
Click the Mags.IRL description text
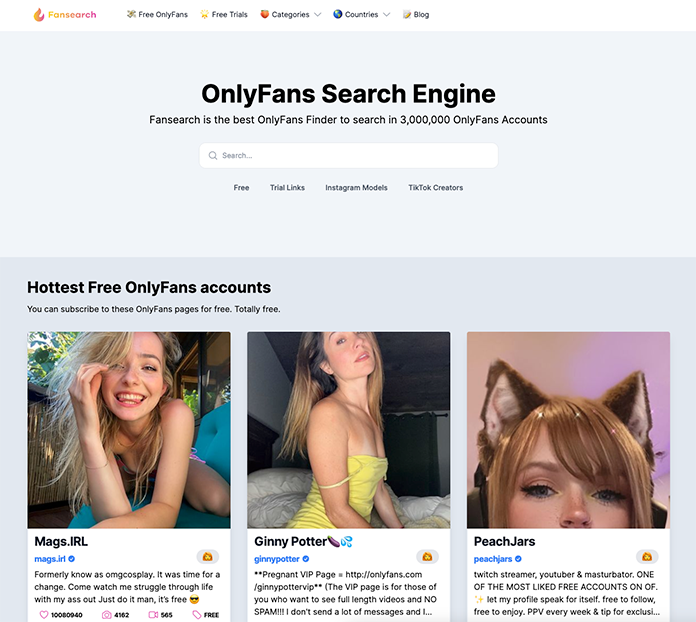[127, 587]
